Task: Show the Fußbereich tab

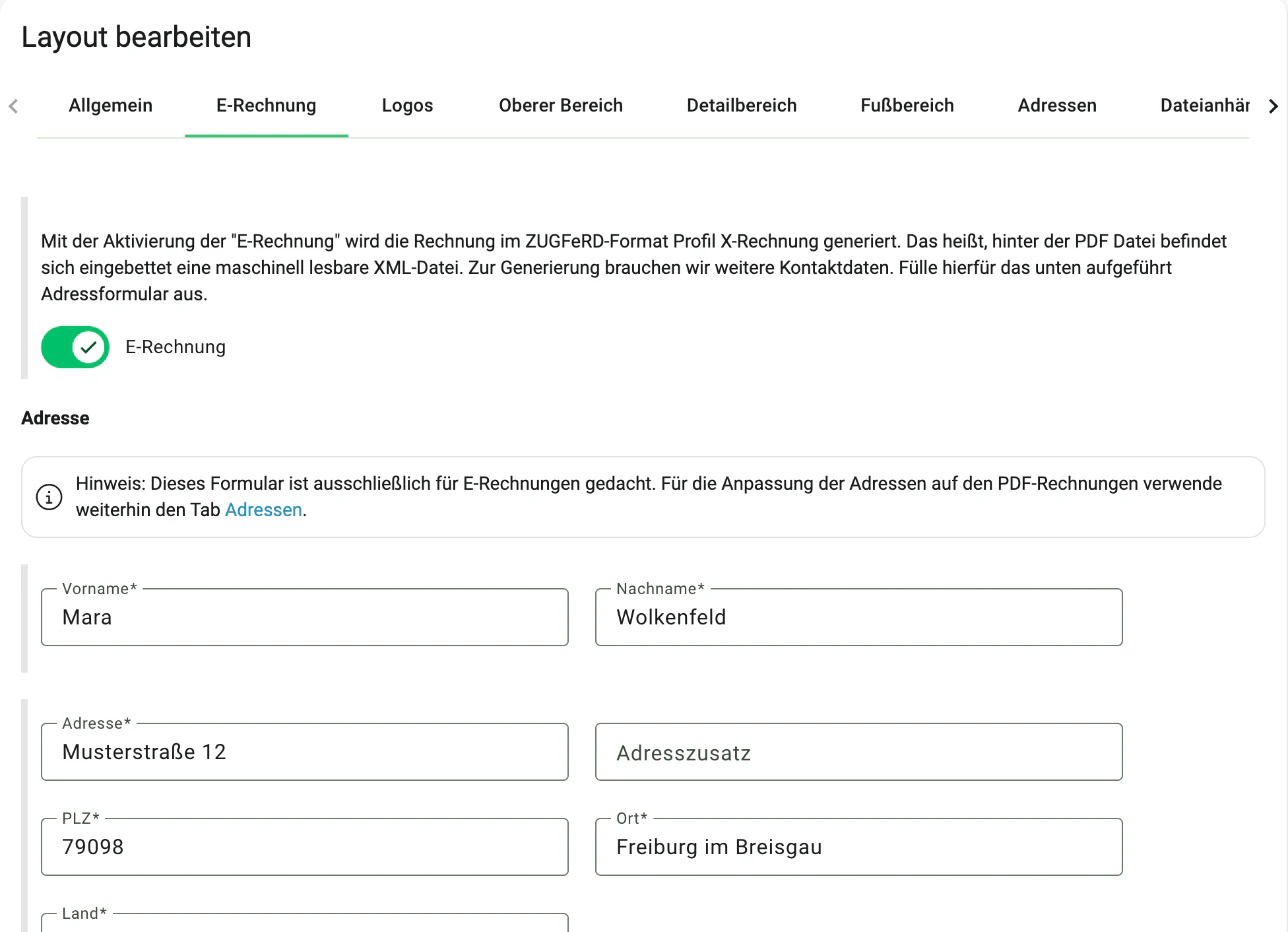Action: tap(907, 105)
